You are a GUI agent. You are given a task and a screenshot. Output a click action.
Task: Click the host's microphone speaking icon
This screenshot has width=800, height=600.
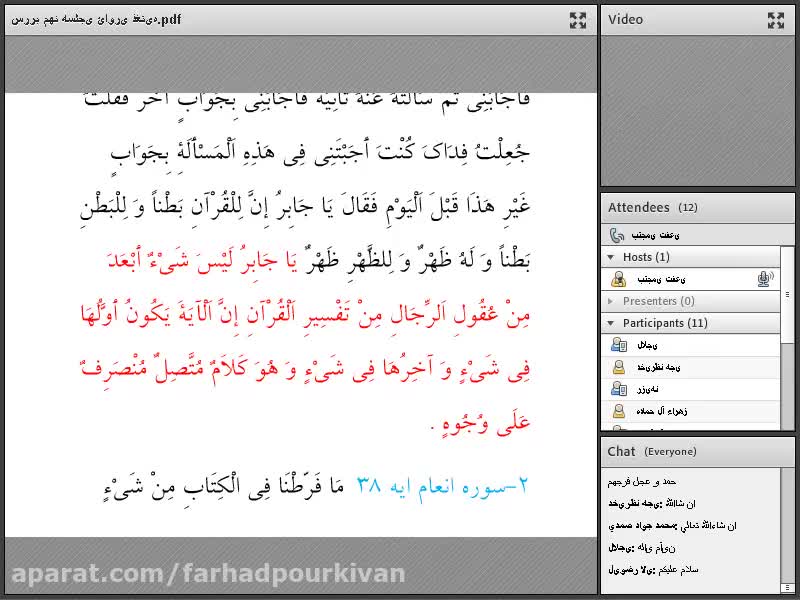coord(766,279)
